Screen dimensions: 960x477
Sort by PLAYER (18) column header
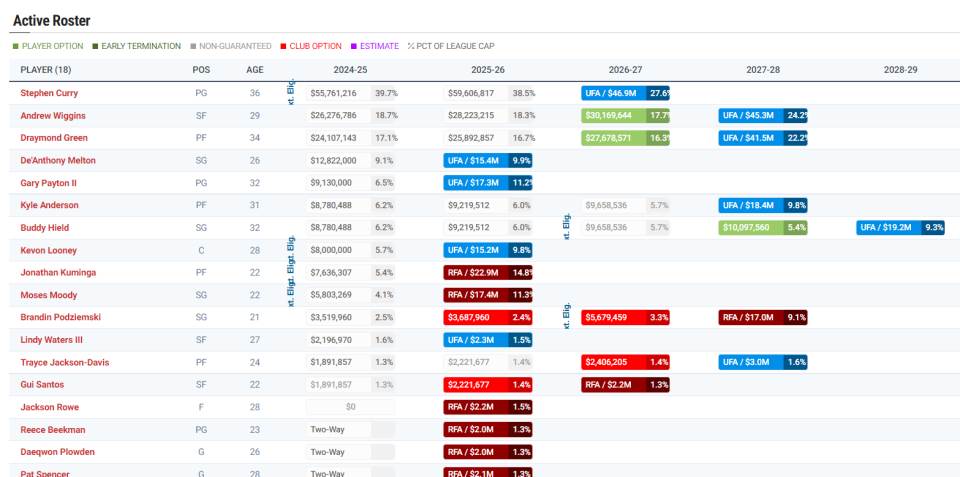(x=46, y=70)
